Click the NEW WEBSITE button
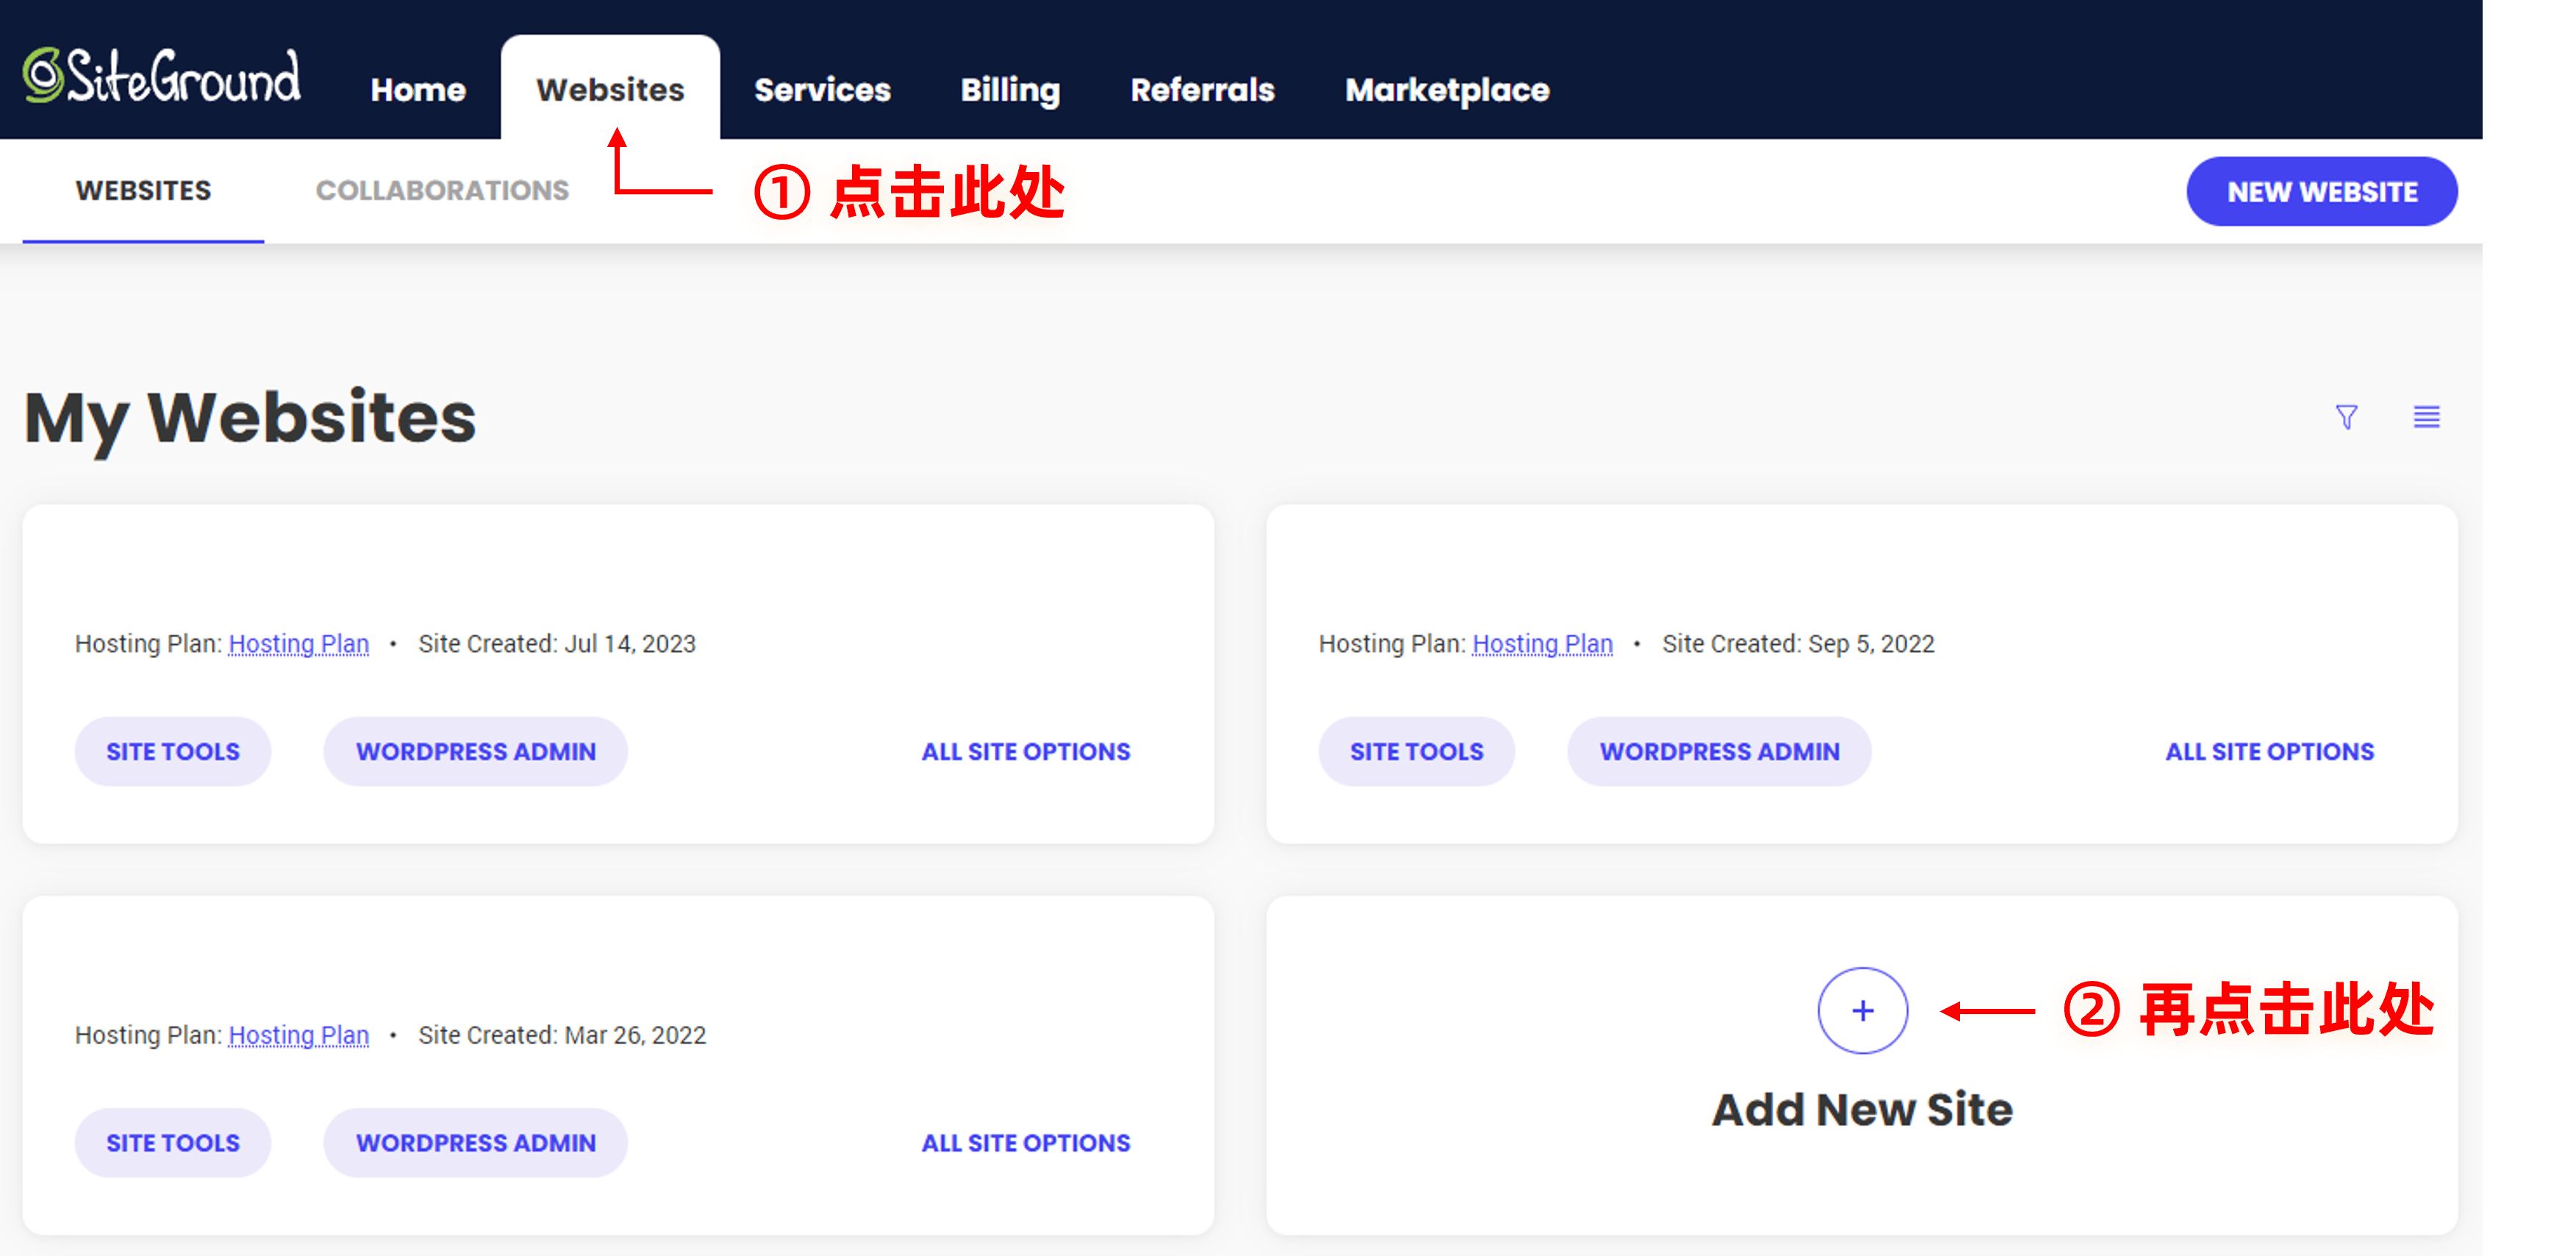2576x1256 pixels. coord(2321,191)
